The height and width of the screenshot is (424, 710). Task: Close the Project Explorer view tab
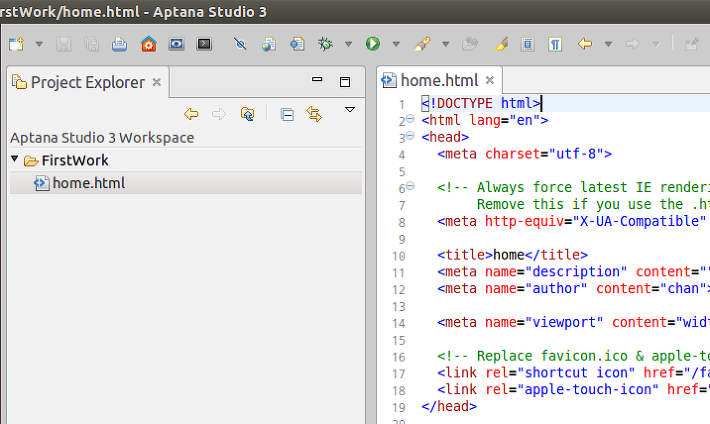coord(157,82)
